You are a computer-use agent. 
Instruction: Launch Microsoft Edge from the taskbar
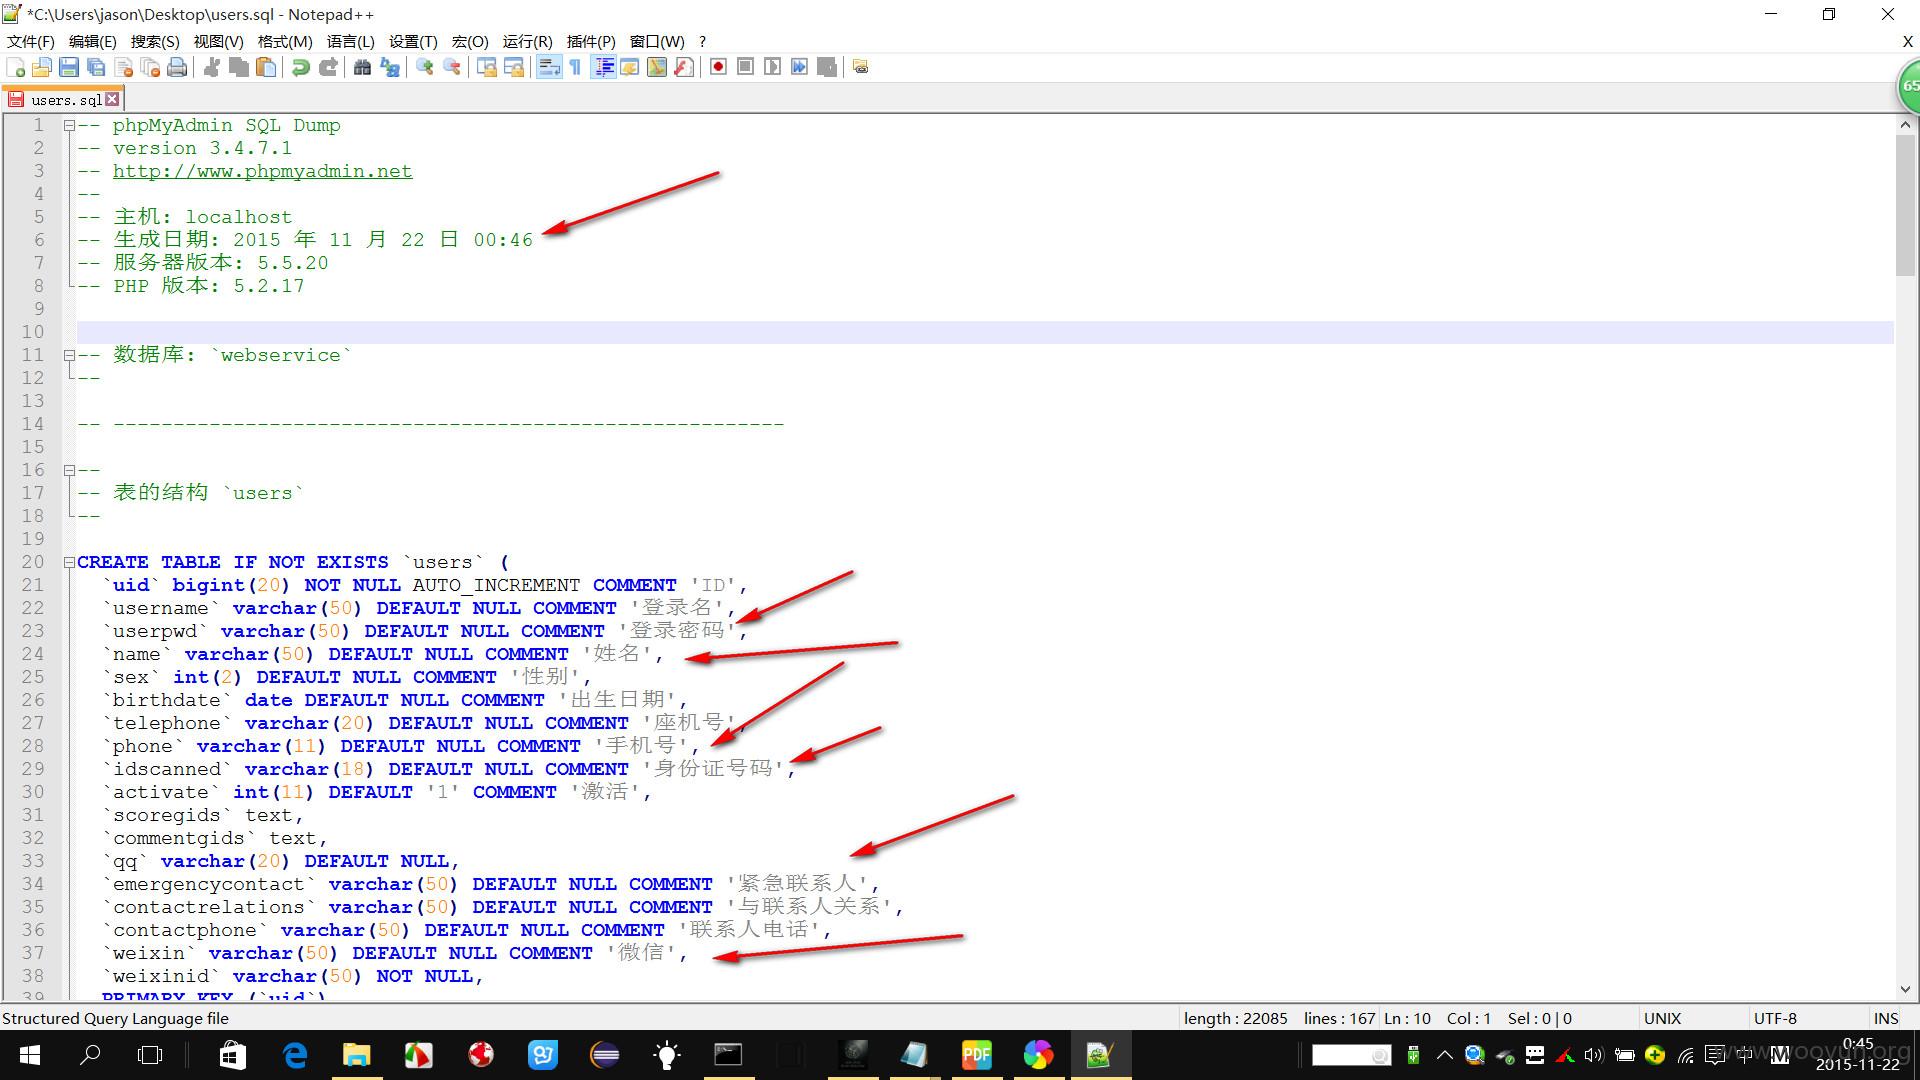295,1055
